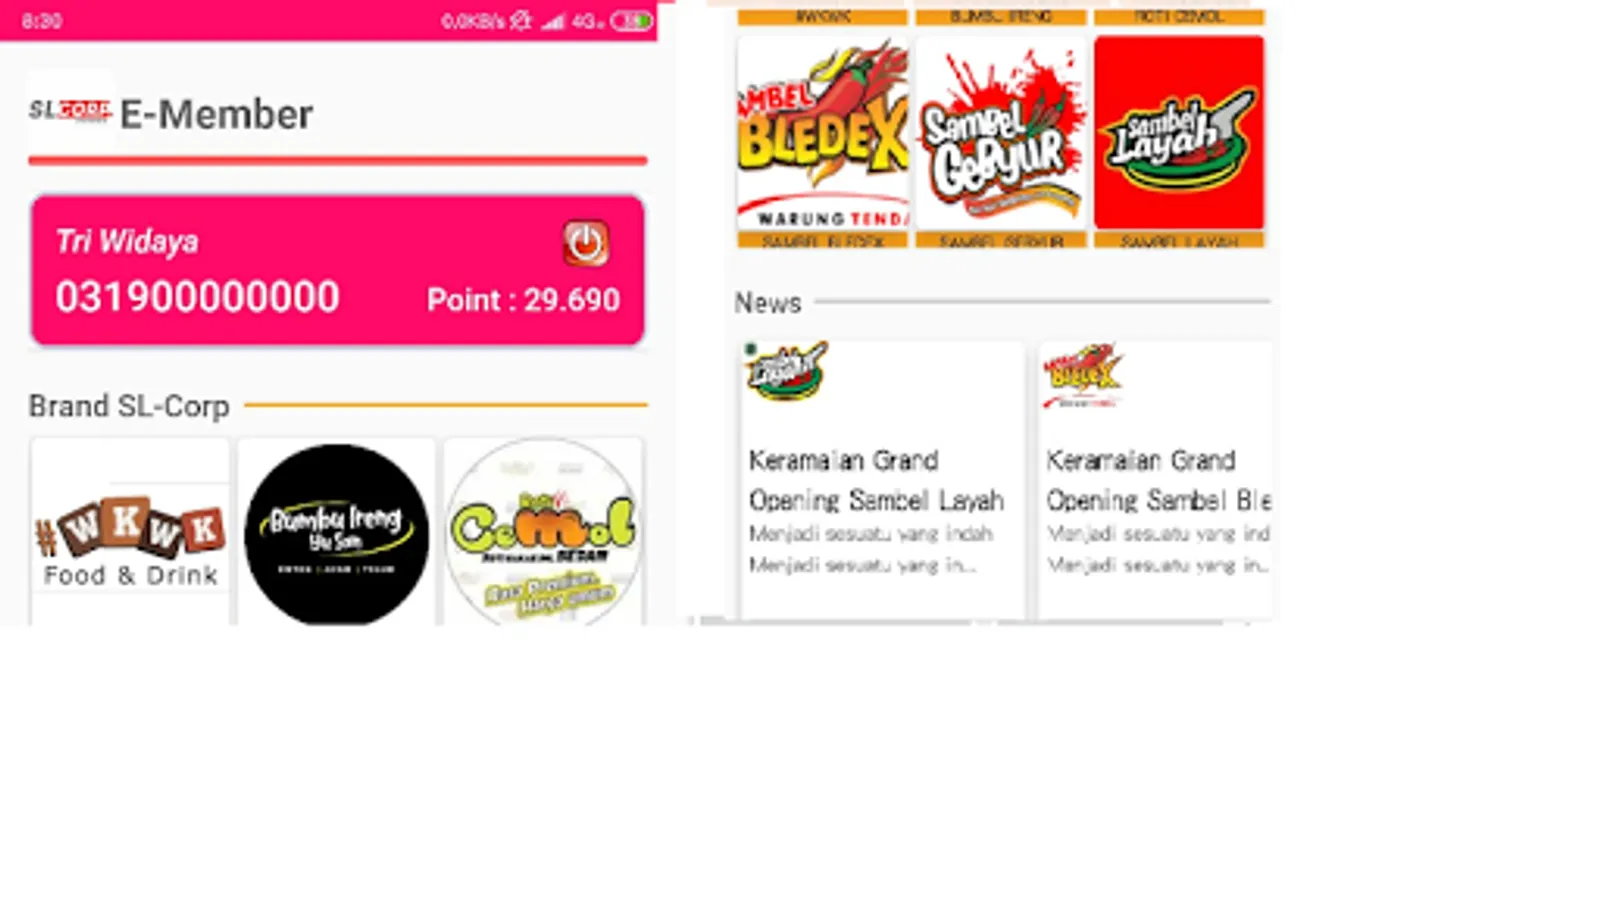Tap the Sambel Layah logo in news

click(787, 371)
